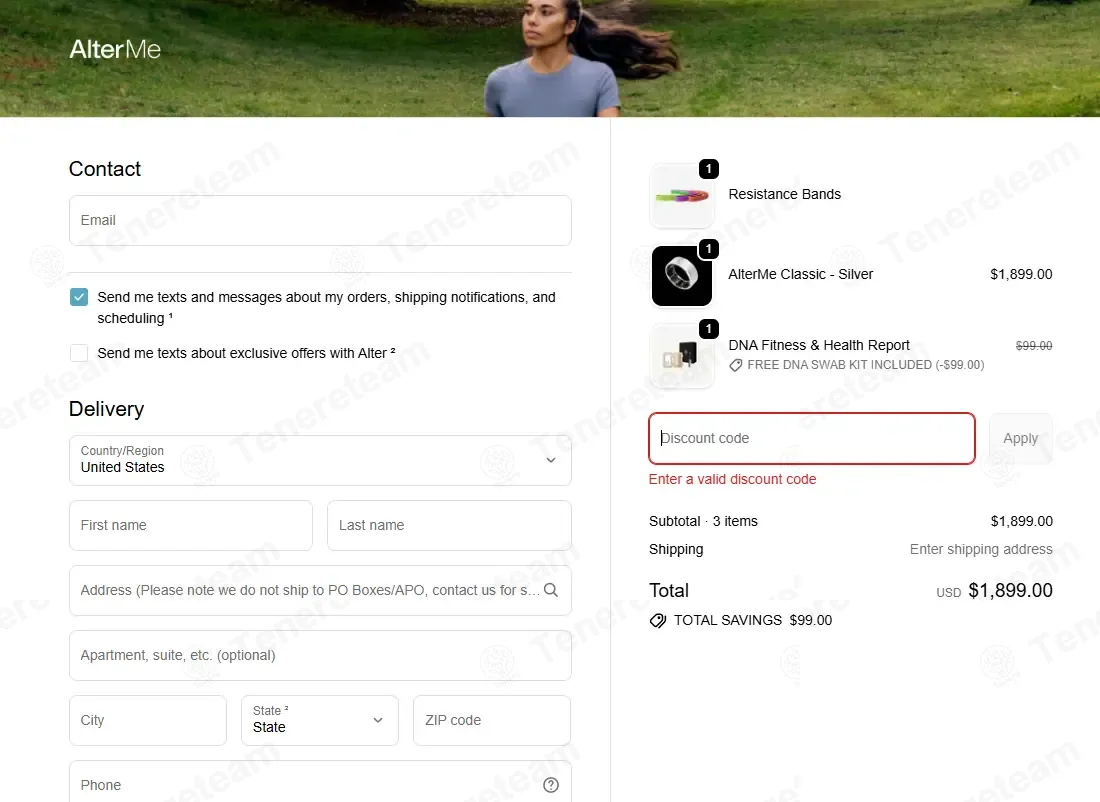Focus the Discount code field
The width and height of the screenshot is (1100, 802).
pos(812,439)
